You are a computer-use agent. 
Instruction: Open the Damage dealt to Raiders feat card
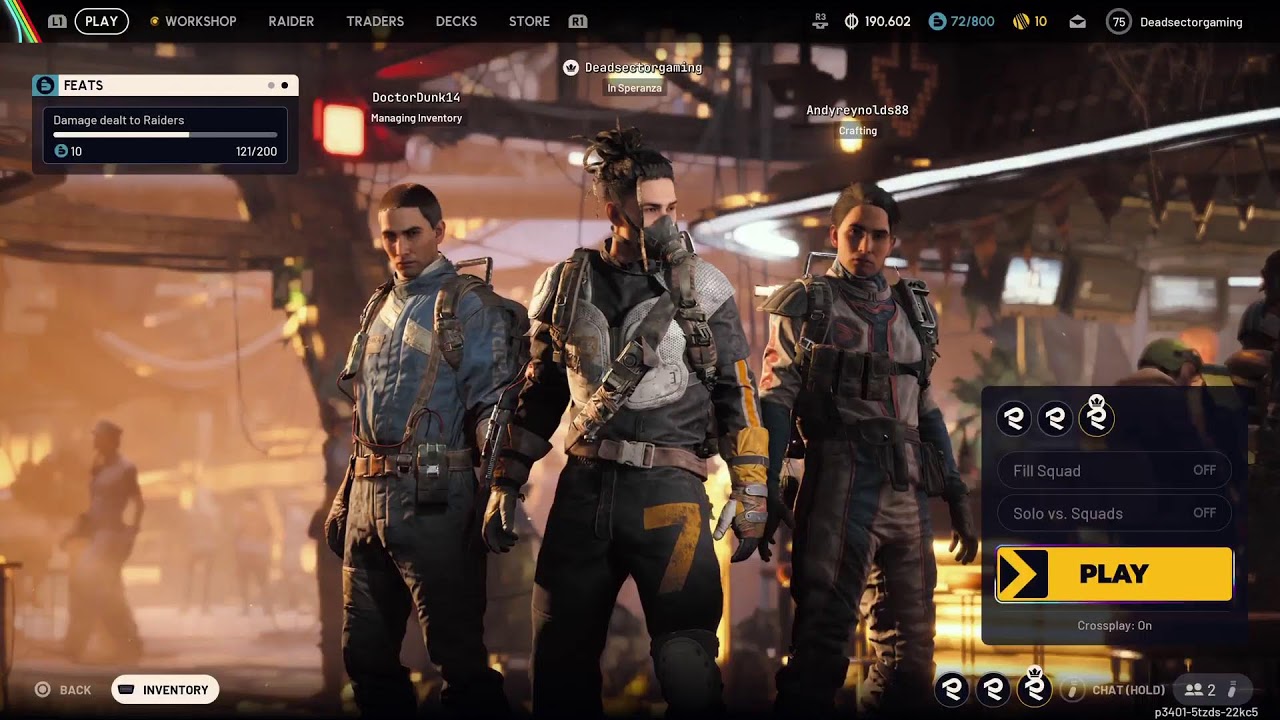[x=165, y=136]
